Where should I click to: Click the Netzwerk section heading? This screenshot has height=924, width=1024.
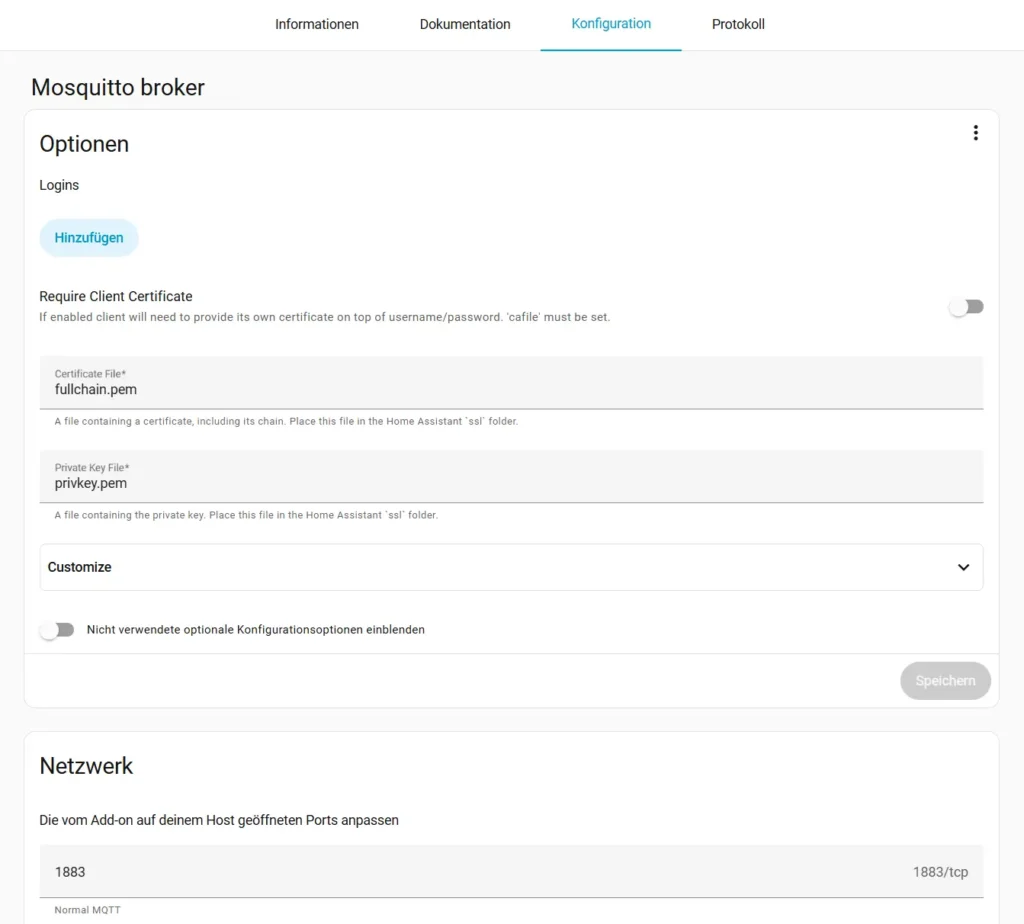(x=86, y=766)
